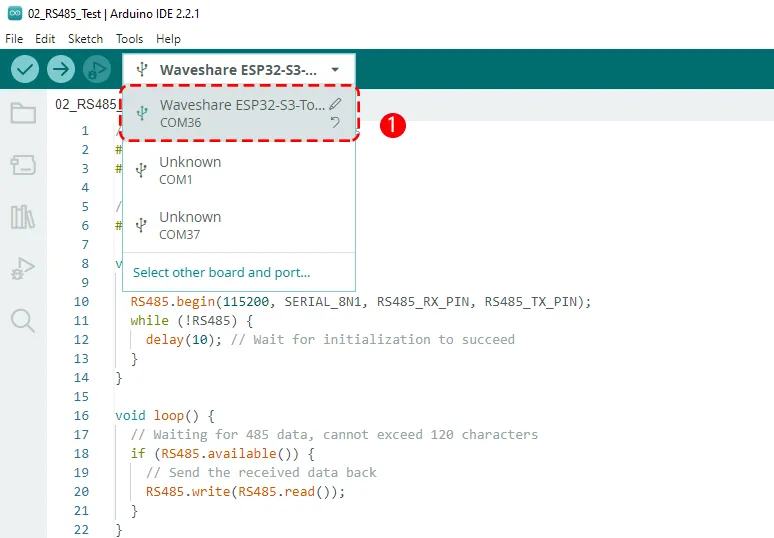The width and height of the screenshot is (774, 538).
Task: Click the Start Debugging toolbar icon
Action: coord(97,69)
